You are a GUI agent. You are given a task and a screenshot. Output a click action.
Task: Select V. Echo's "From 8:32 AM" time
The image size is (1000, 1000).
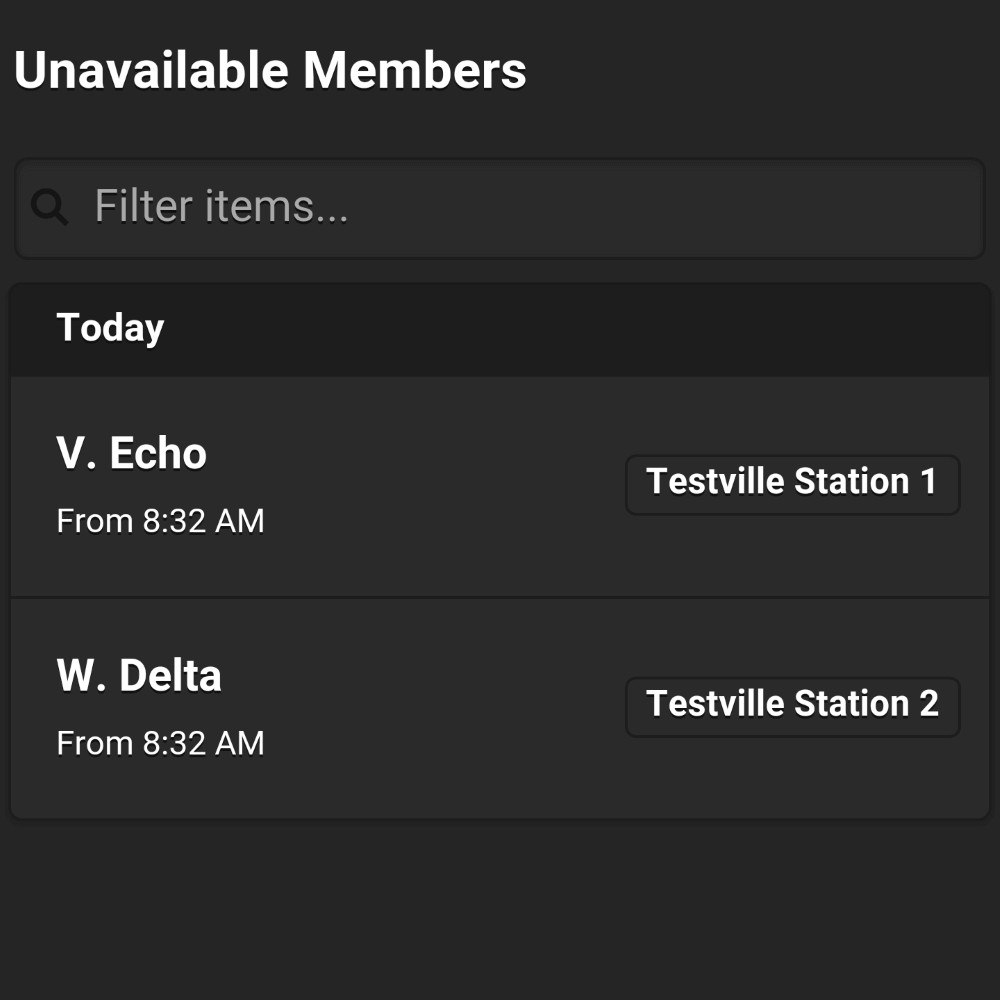160,521
